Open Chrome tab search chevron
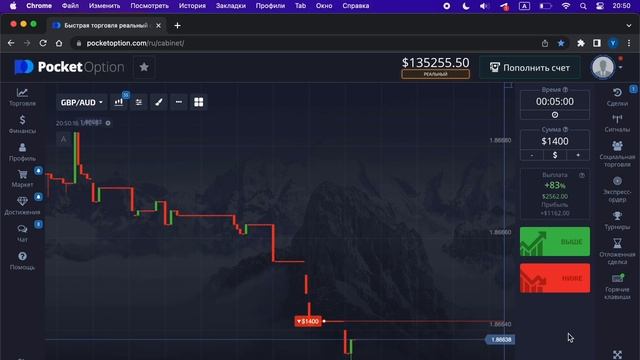The image size is (640, 360). click(x=629, y=25)
